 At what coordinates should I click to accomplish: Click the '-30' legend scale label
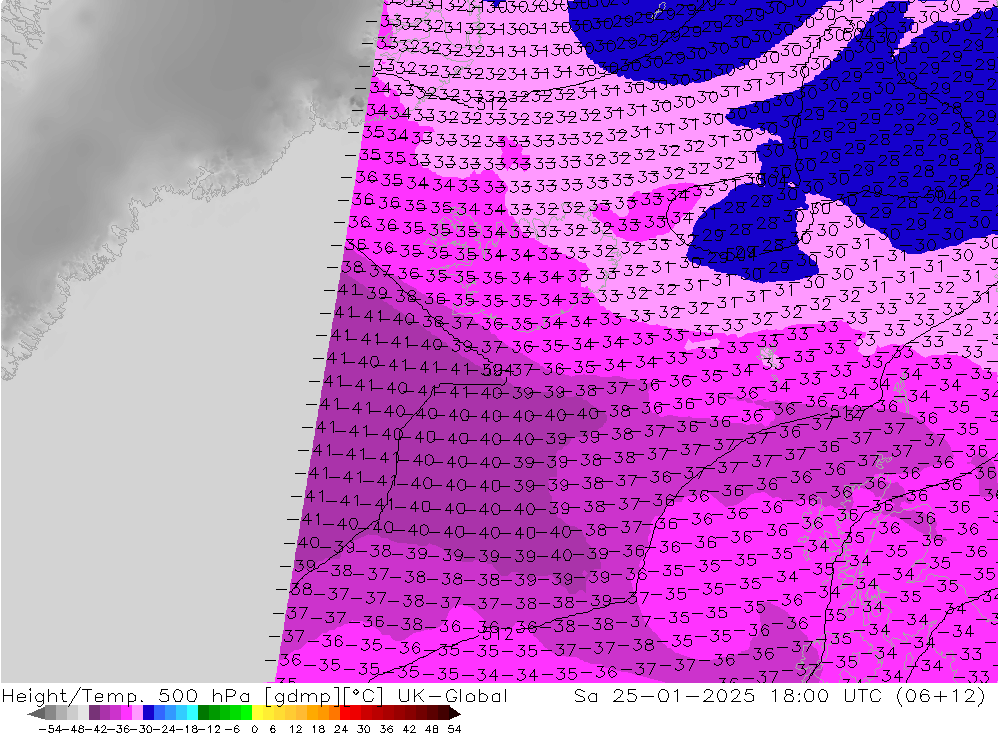pos(142,729)
